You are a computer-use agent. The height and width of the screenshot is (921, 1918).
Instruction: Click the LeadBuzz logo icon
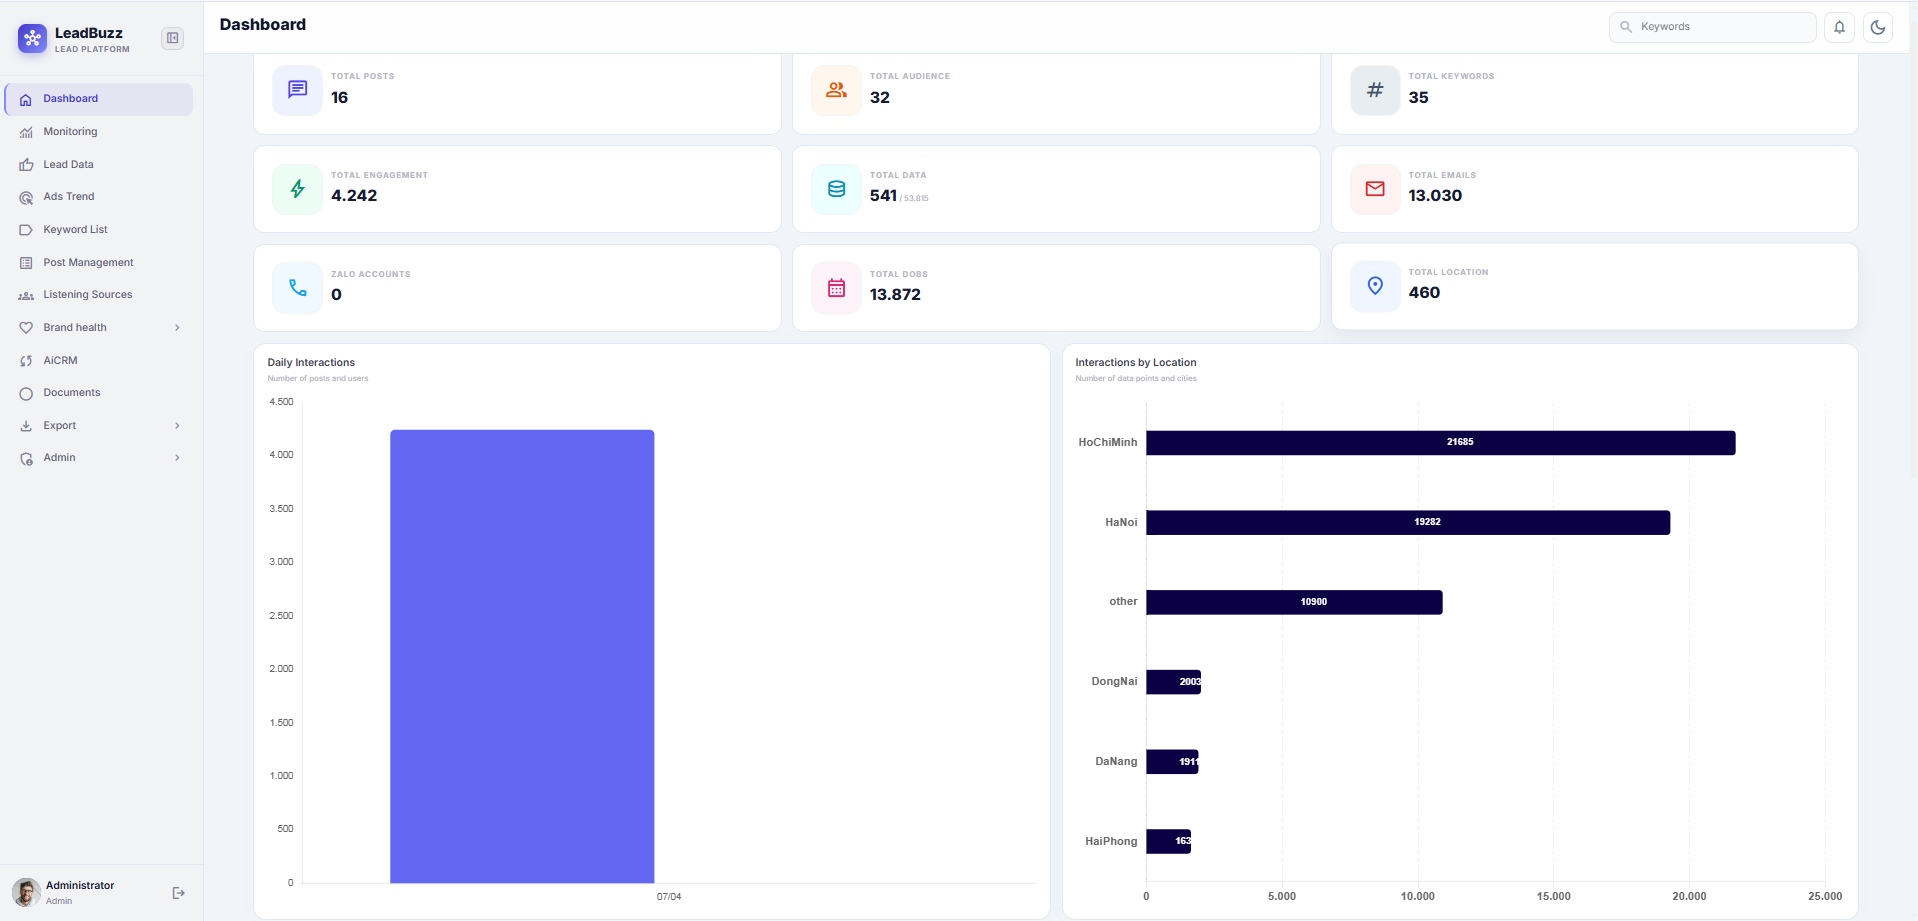(x=32, y=39)
